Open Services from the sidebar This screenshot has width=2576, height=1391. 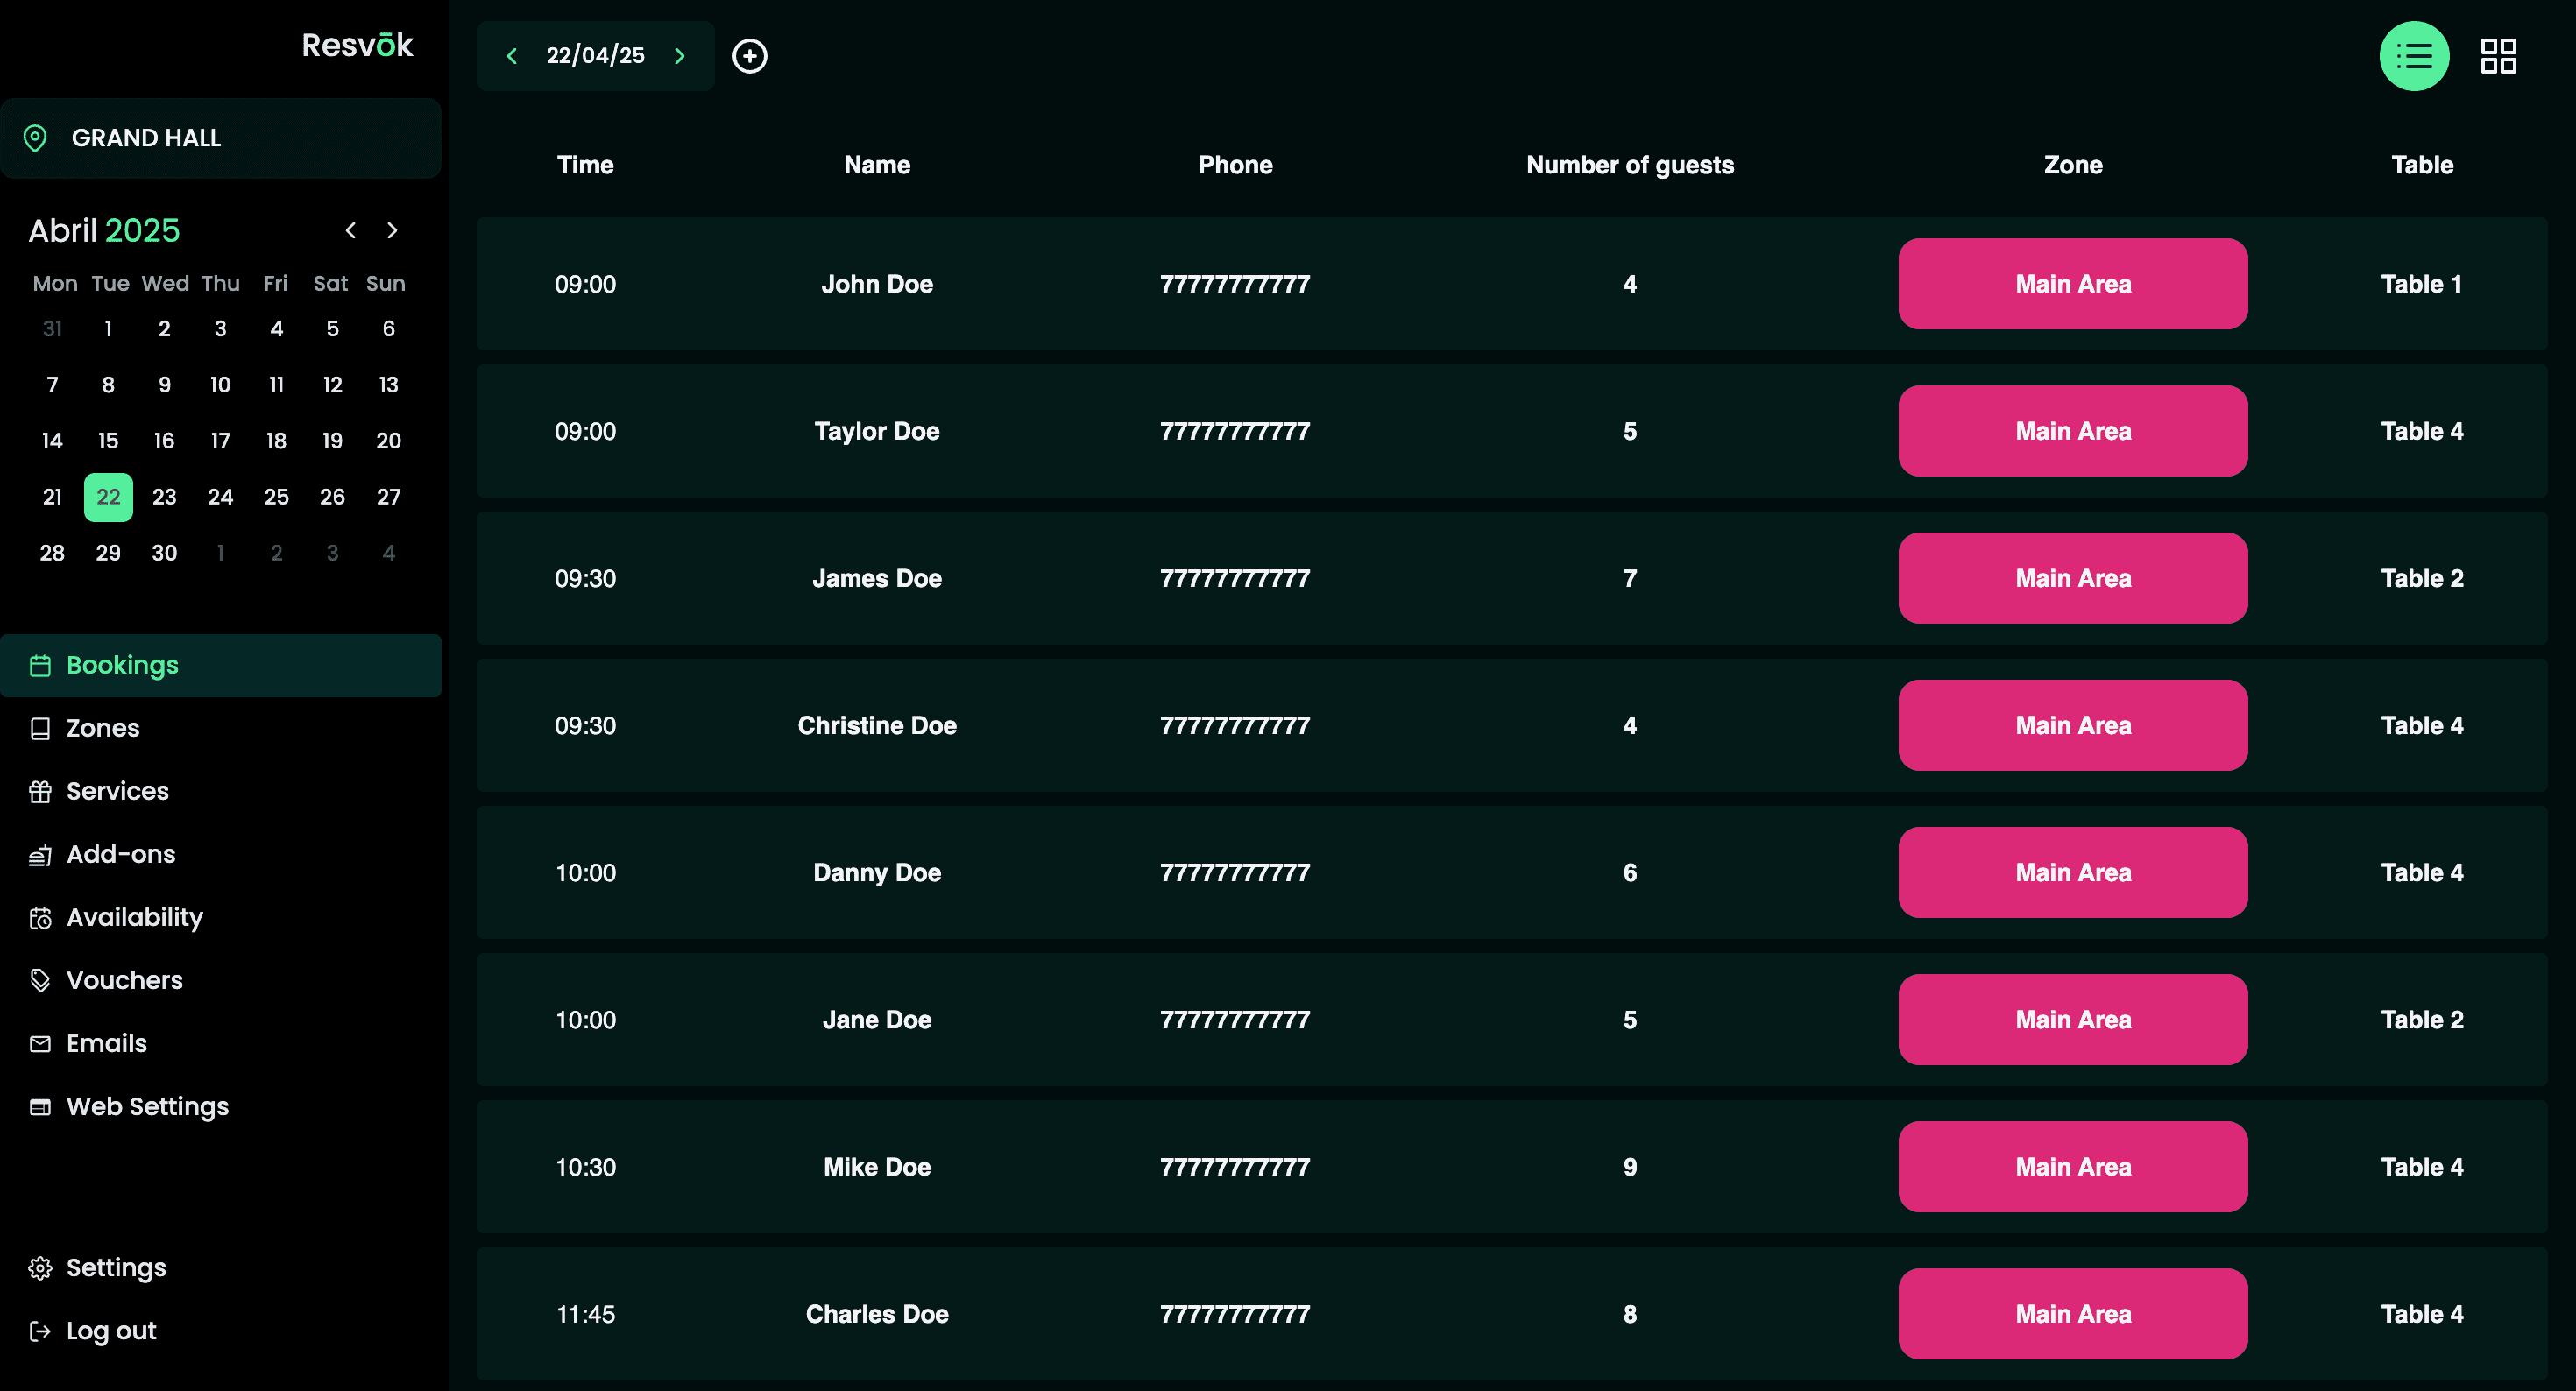(x=117, y=791)
